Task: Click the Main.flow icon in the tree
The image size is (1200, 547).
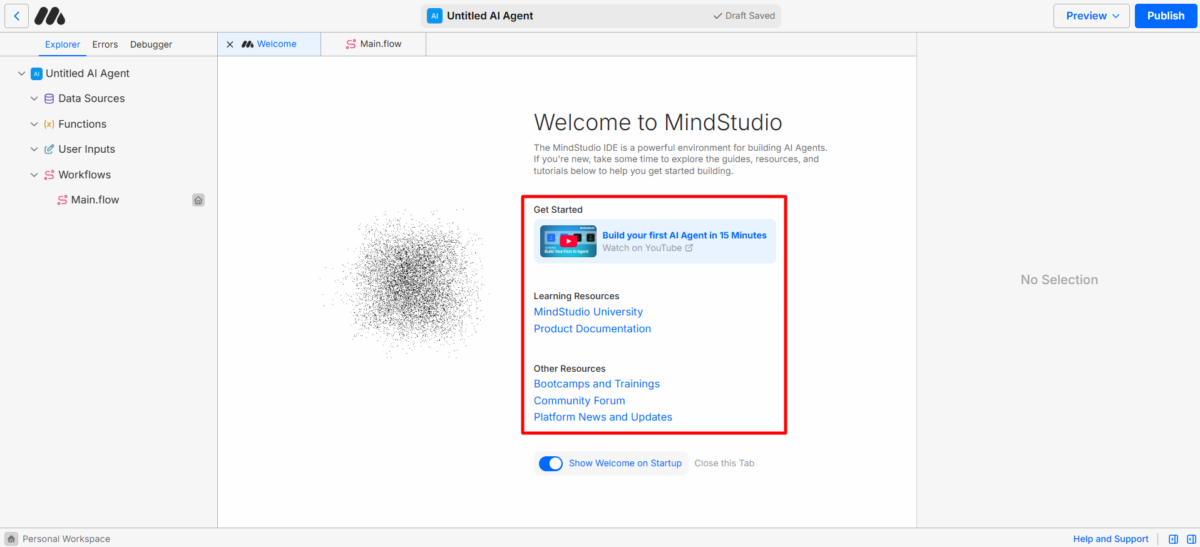Action: 62,200
